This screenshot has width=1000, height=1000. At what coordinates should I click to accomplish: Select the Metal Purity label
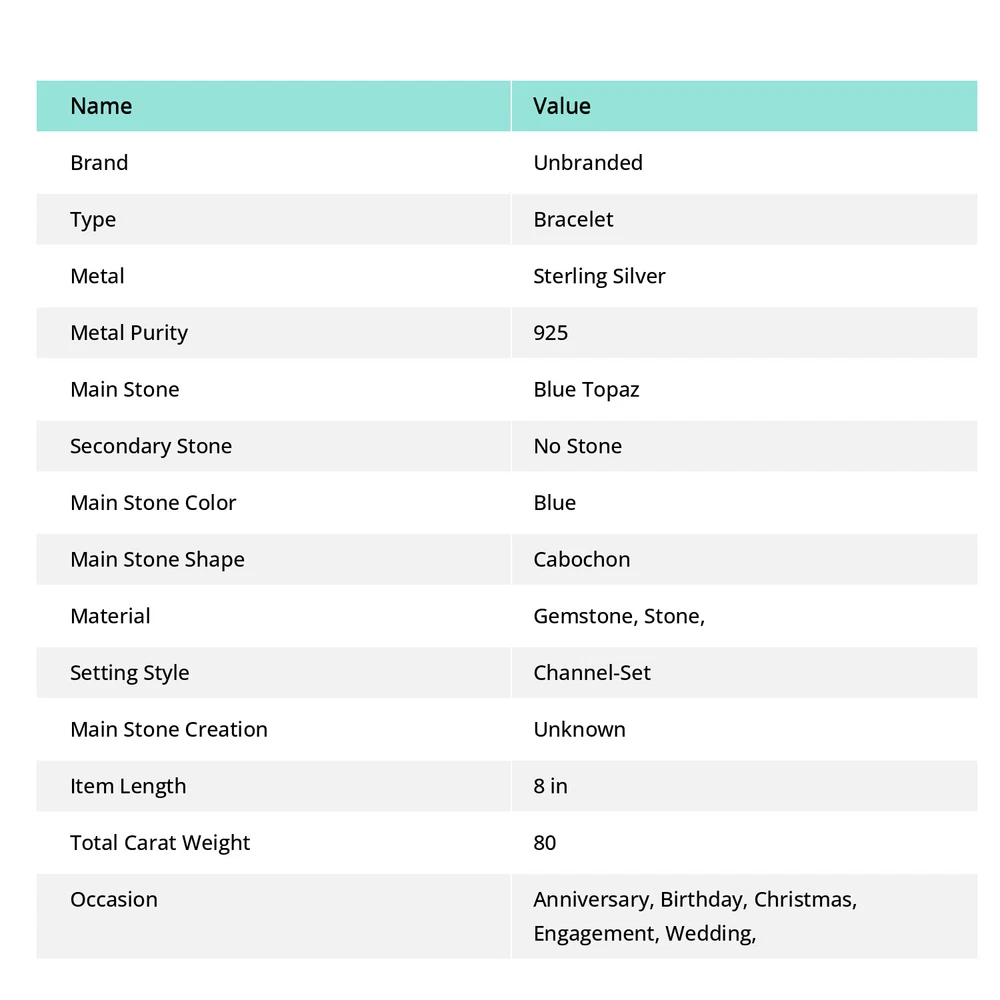click(x=129, y=333)
